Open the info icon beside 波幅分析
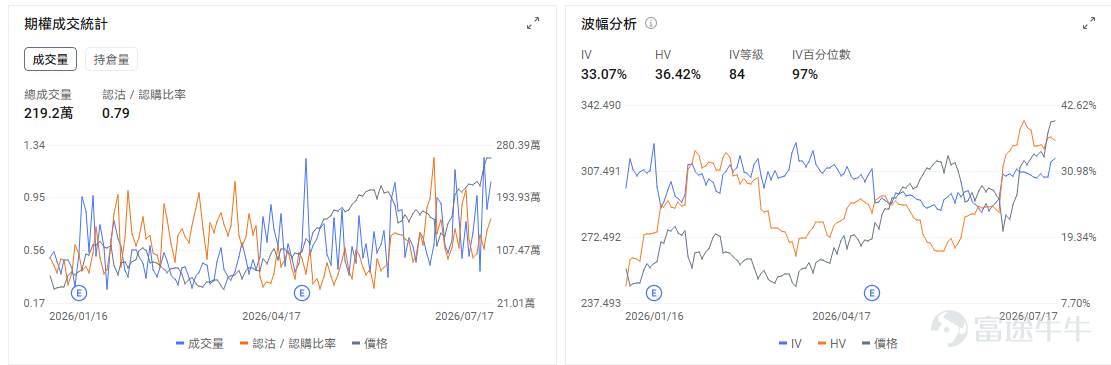Viewport: 1111px width, 365px height. [651, 23]
